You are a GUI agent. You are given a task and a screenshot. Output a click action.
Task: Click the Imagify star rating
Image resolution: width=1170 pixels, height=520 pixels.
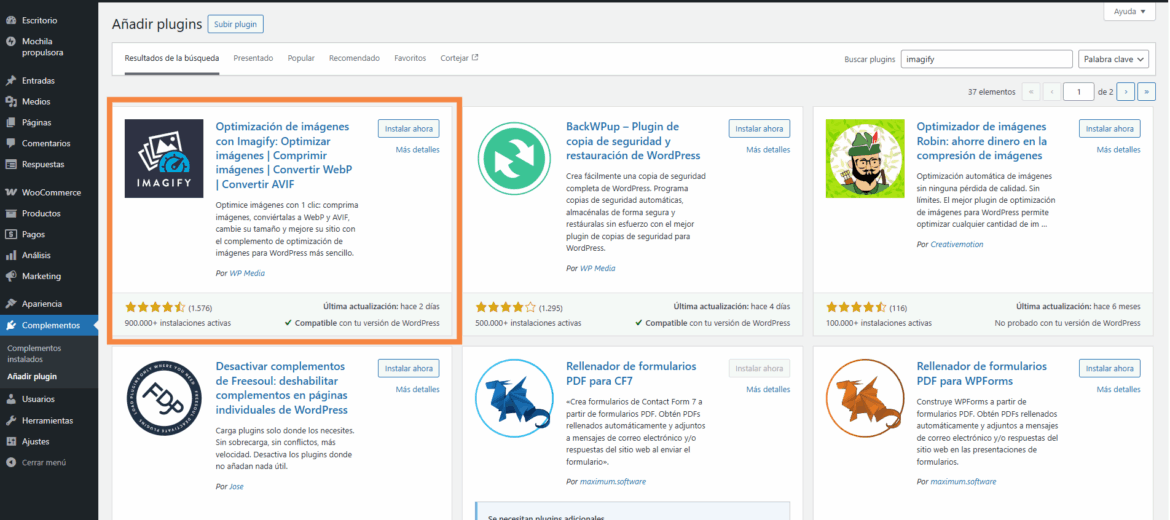[155, 307]
